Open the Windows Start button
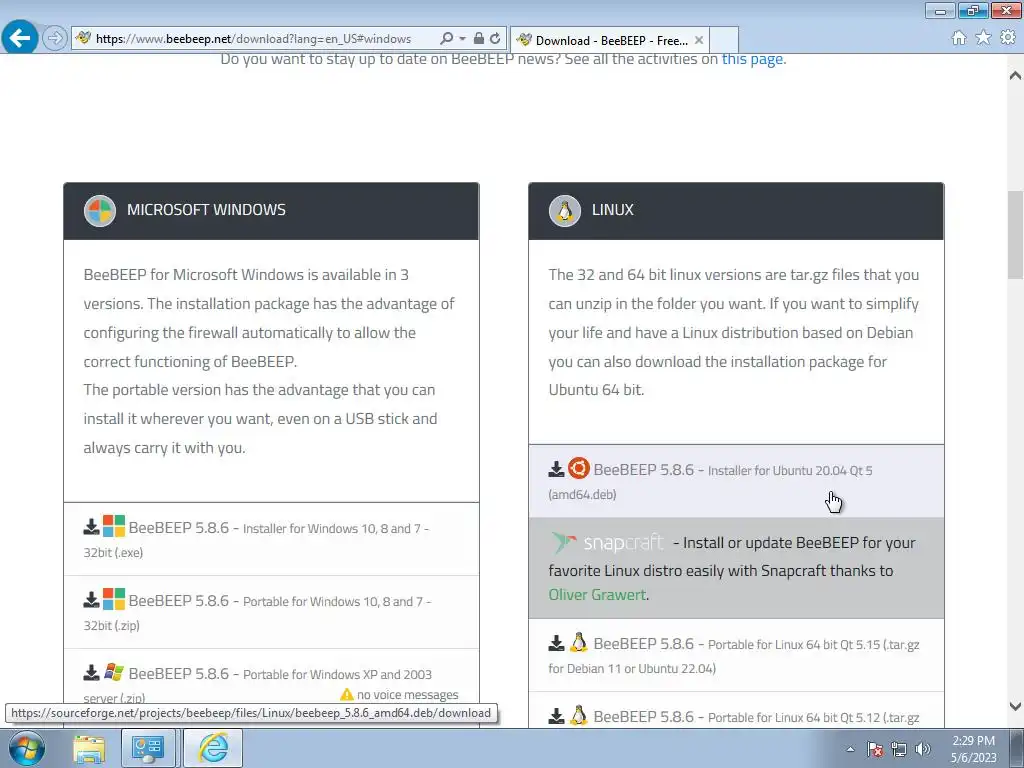The width and height of the screenshot is (1024, 768). (26, 748)
